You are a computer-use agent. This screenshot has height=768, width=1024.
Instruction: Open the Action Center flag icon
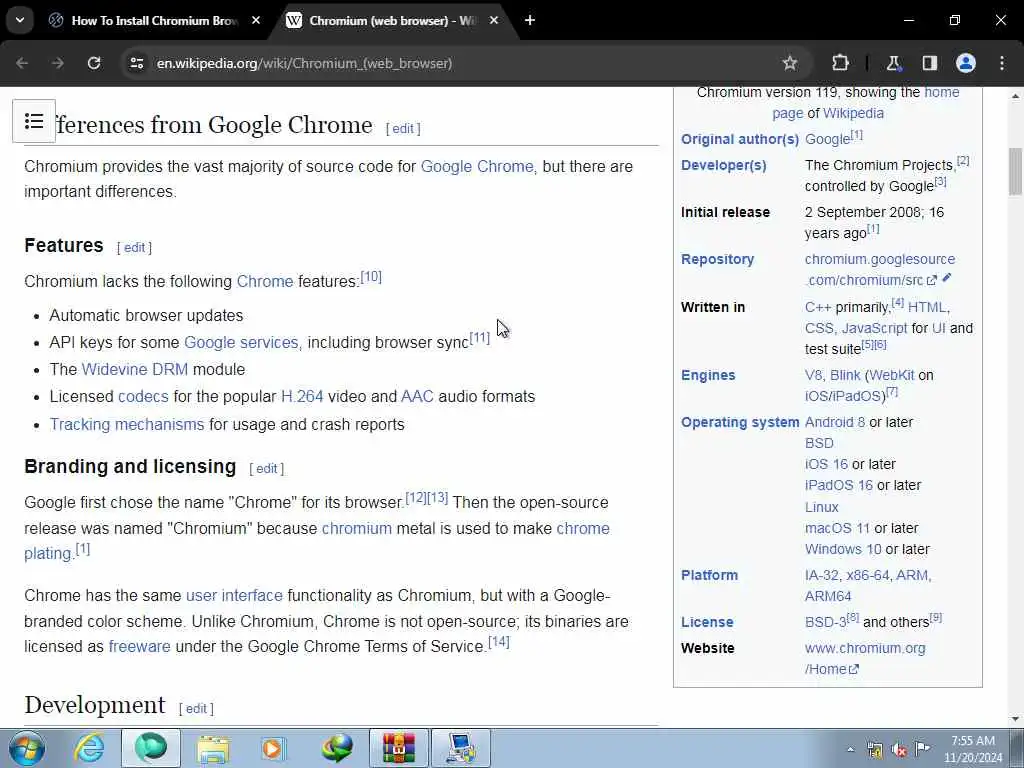[x=922, y=749]
